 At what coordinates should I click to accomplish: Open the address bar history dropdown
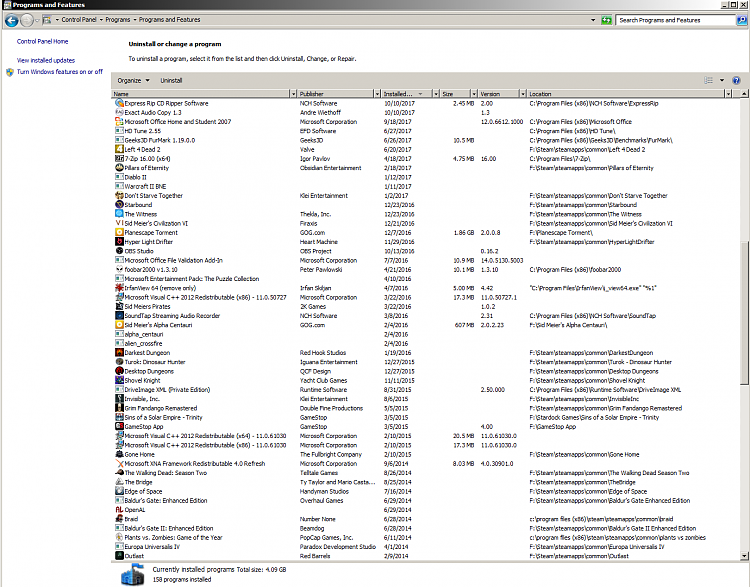(x=593, y=20)
